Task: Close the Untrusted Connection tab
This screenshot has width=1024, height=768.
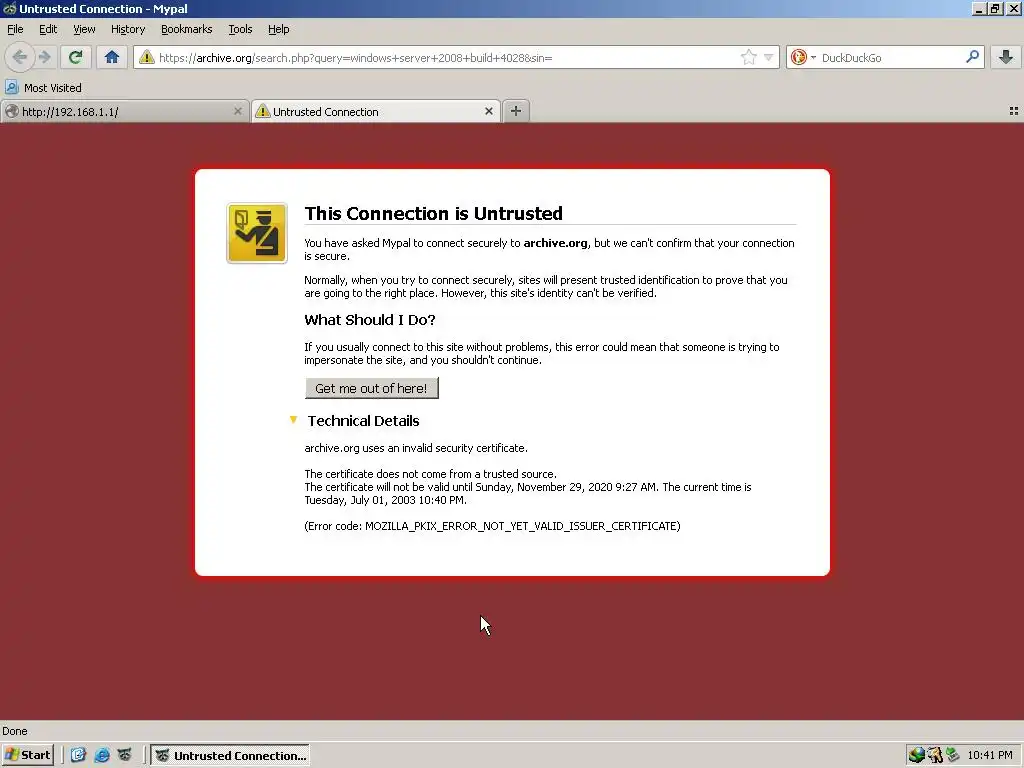Action: pos(488,112)
